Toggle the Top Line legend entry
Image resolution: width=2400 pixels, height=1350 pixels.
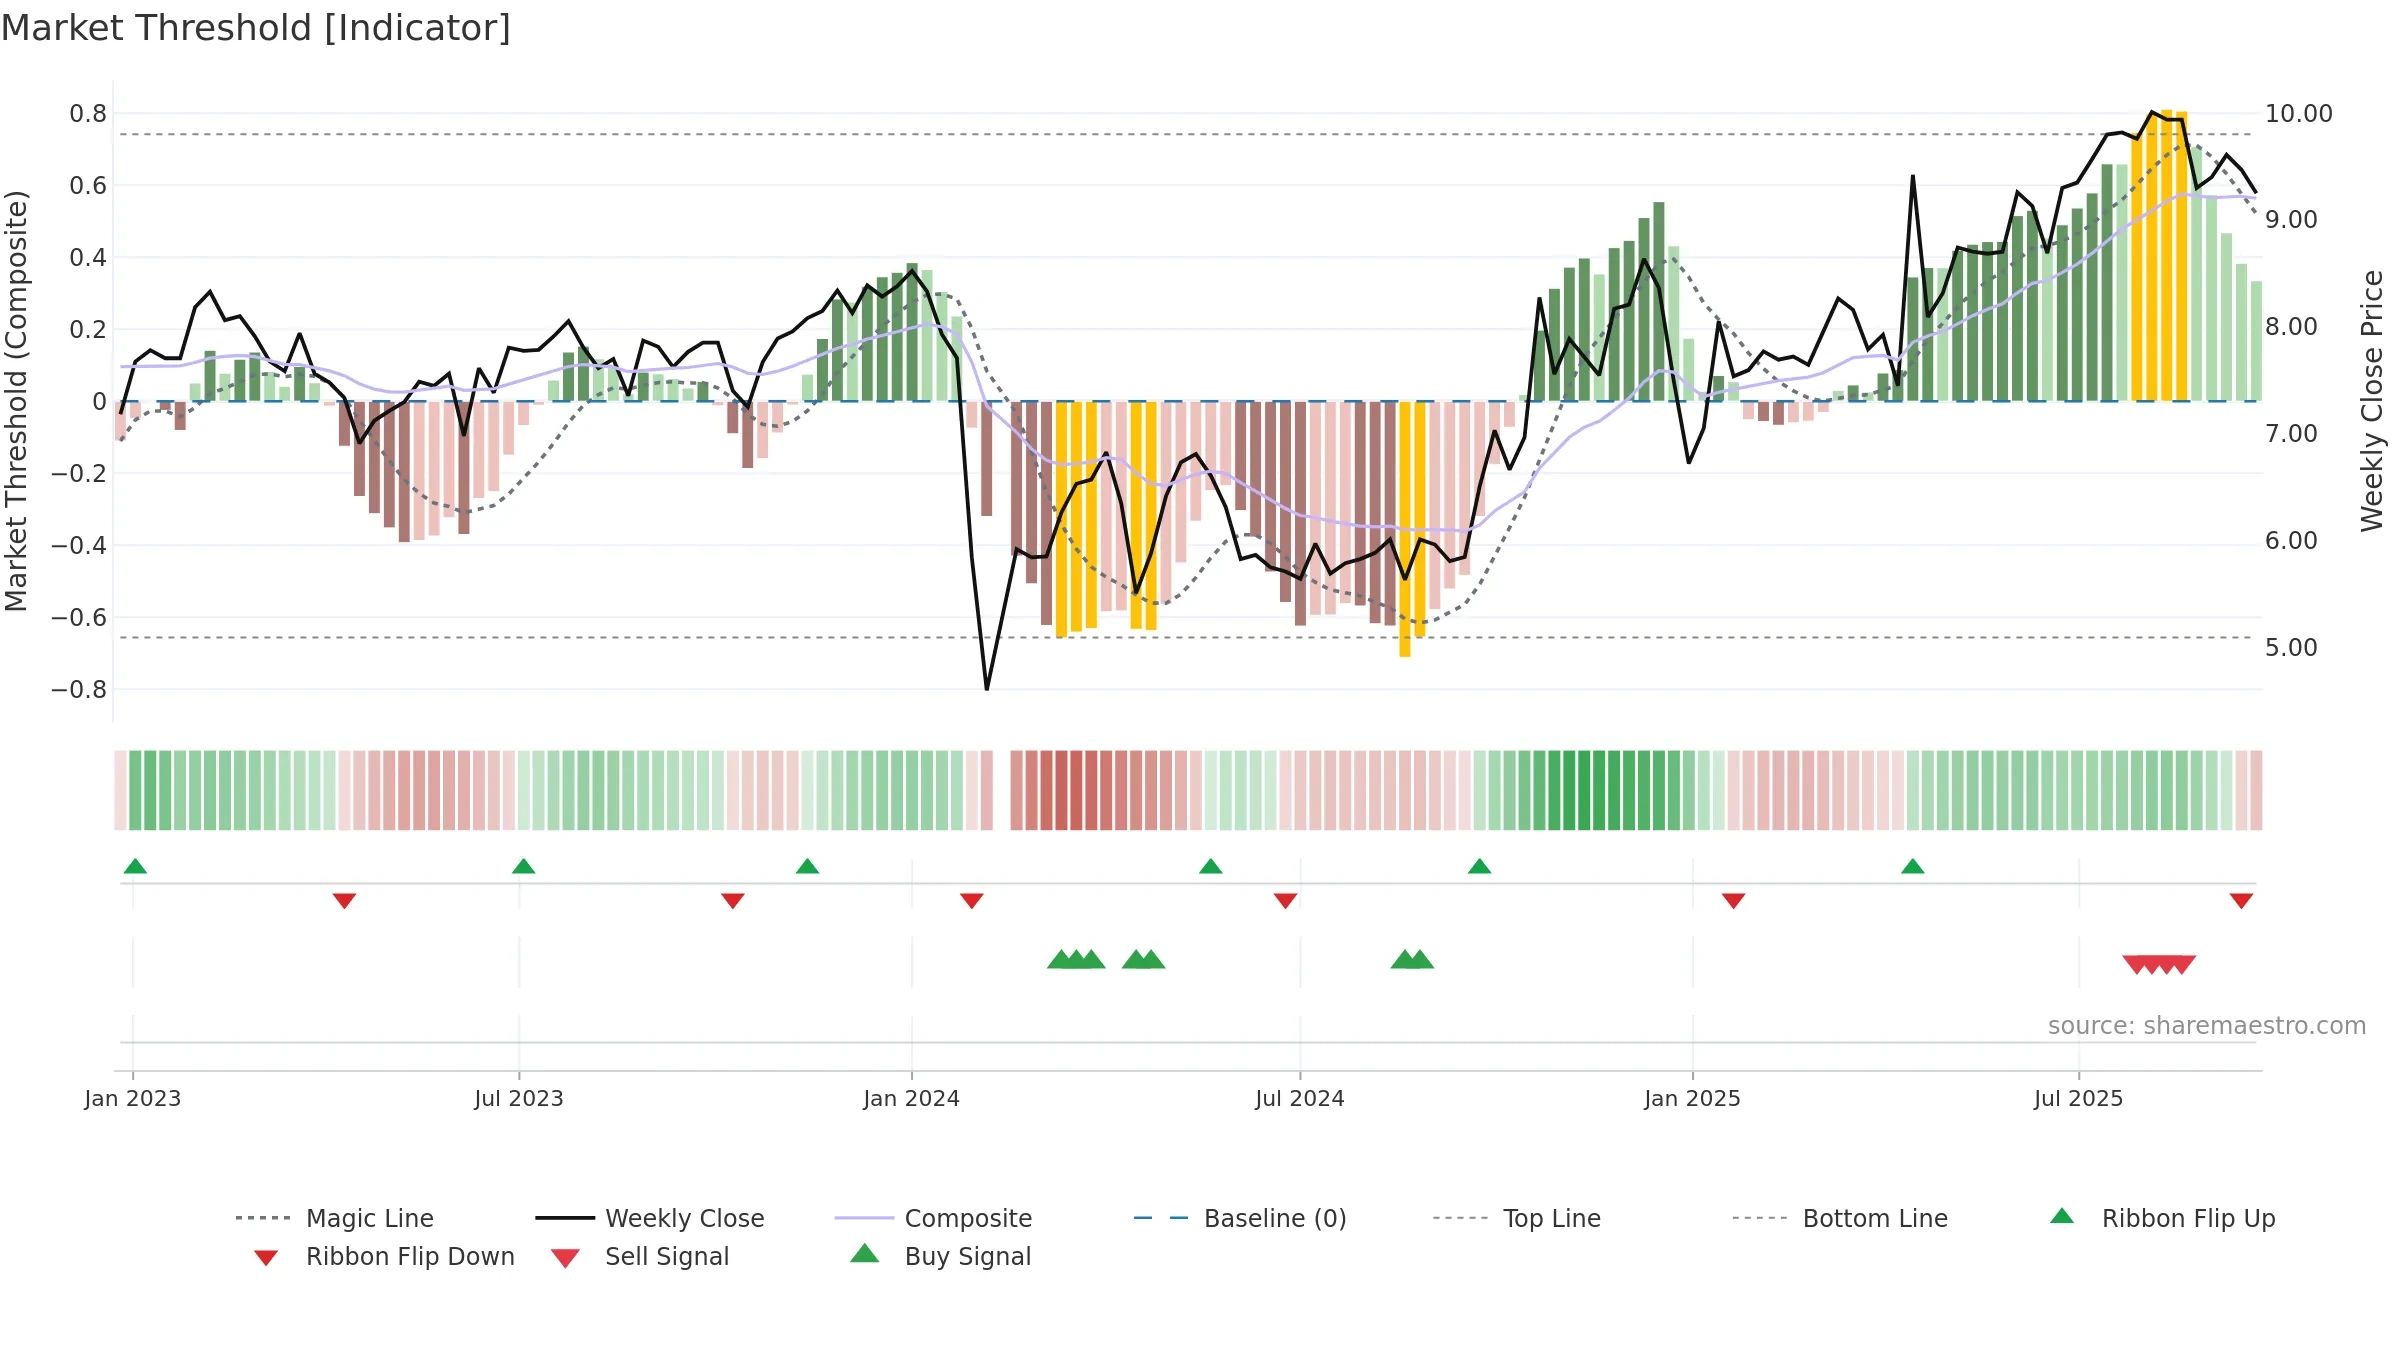pyautogui.click(x=1517, y=1218)
